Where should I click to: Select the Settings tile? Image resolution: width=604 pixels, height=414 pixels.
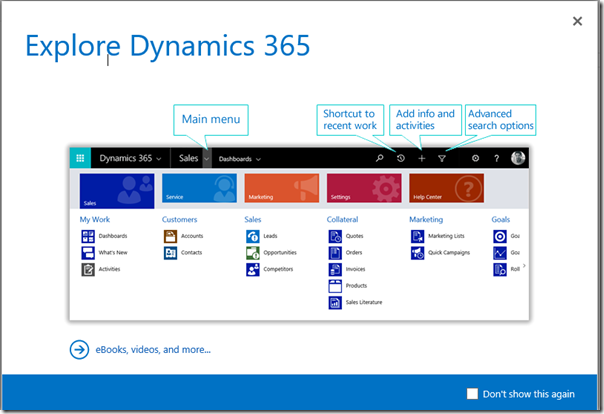point(364,188)
